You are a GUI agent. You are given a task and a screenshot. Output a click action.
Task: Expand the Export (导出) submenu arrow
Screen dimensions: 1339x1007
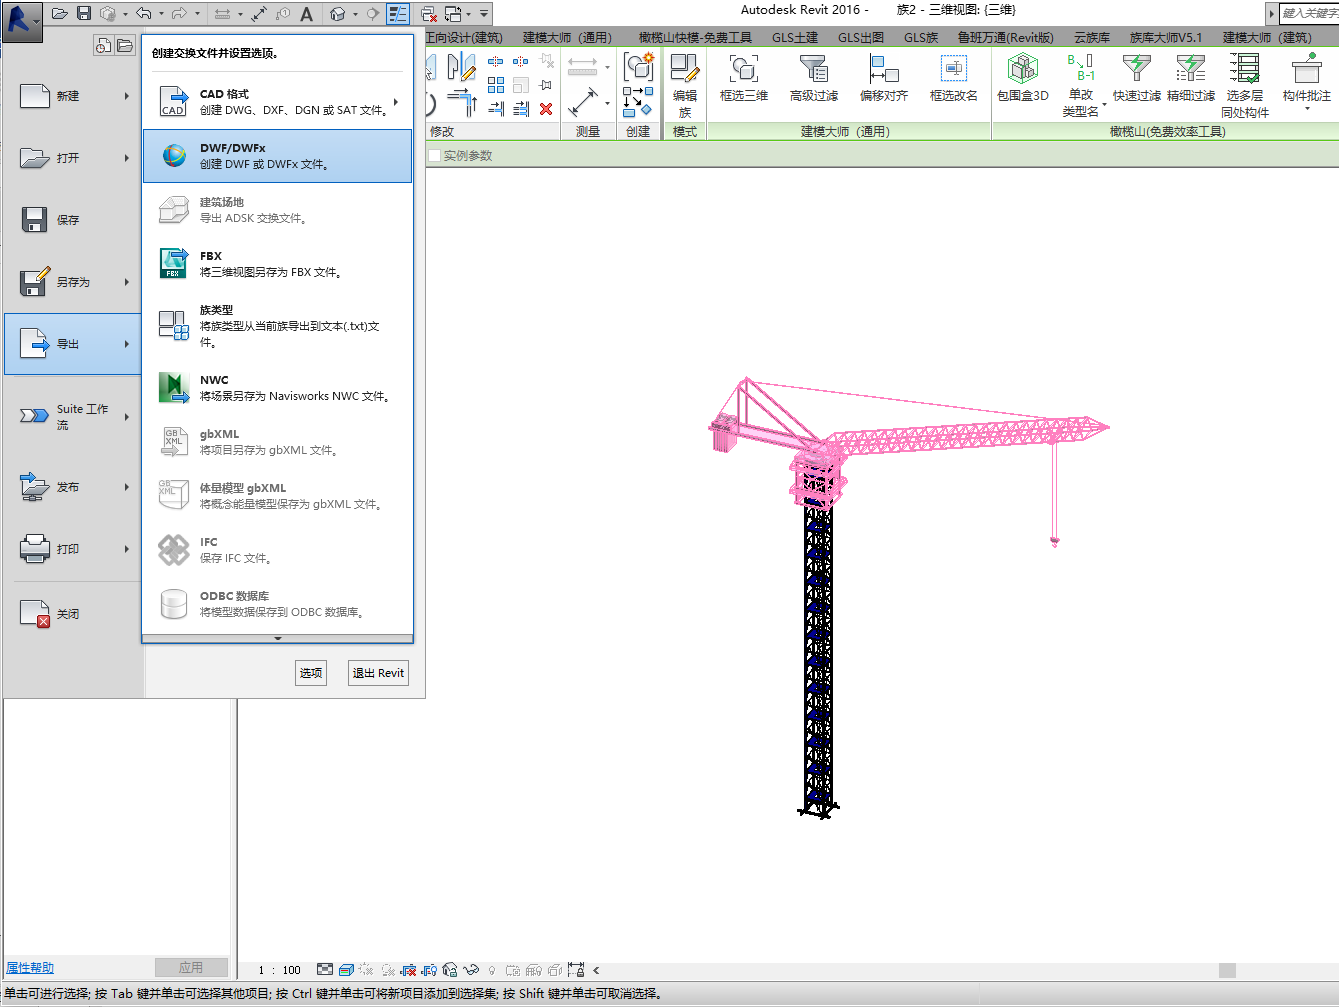pyautogui.click(x=127, y=344)
